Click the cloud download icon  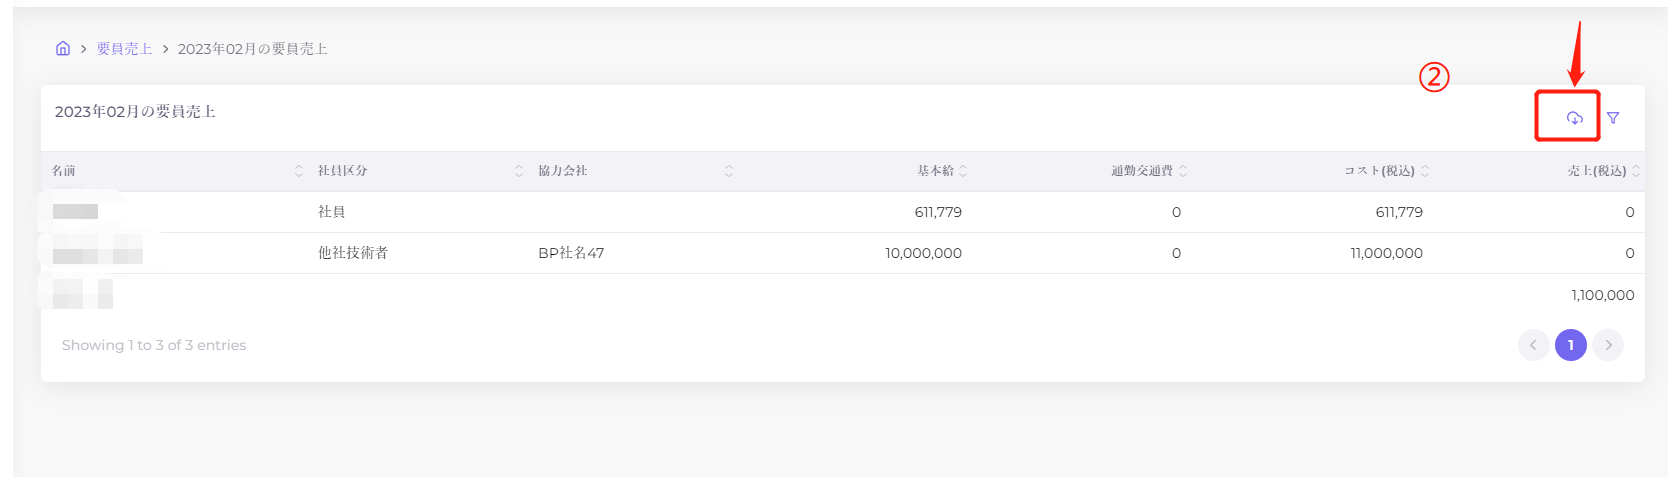coord(1574,118)
